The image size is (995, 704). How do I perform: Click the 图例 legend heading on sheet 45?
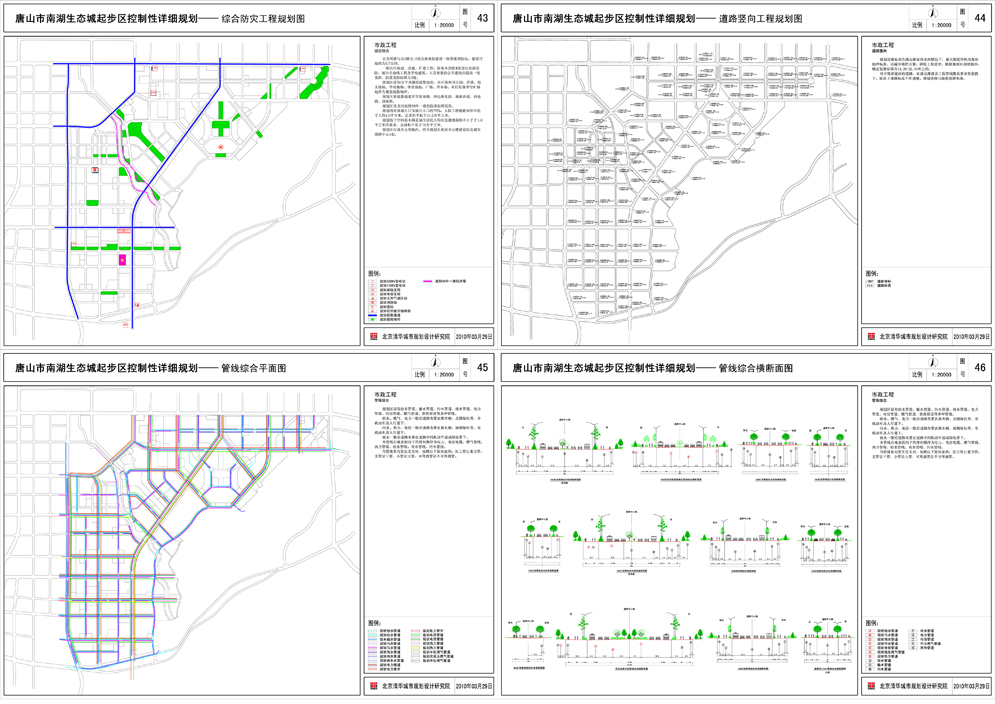pyautogui.click(x=374, y=623)
